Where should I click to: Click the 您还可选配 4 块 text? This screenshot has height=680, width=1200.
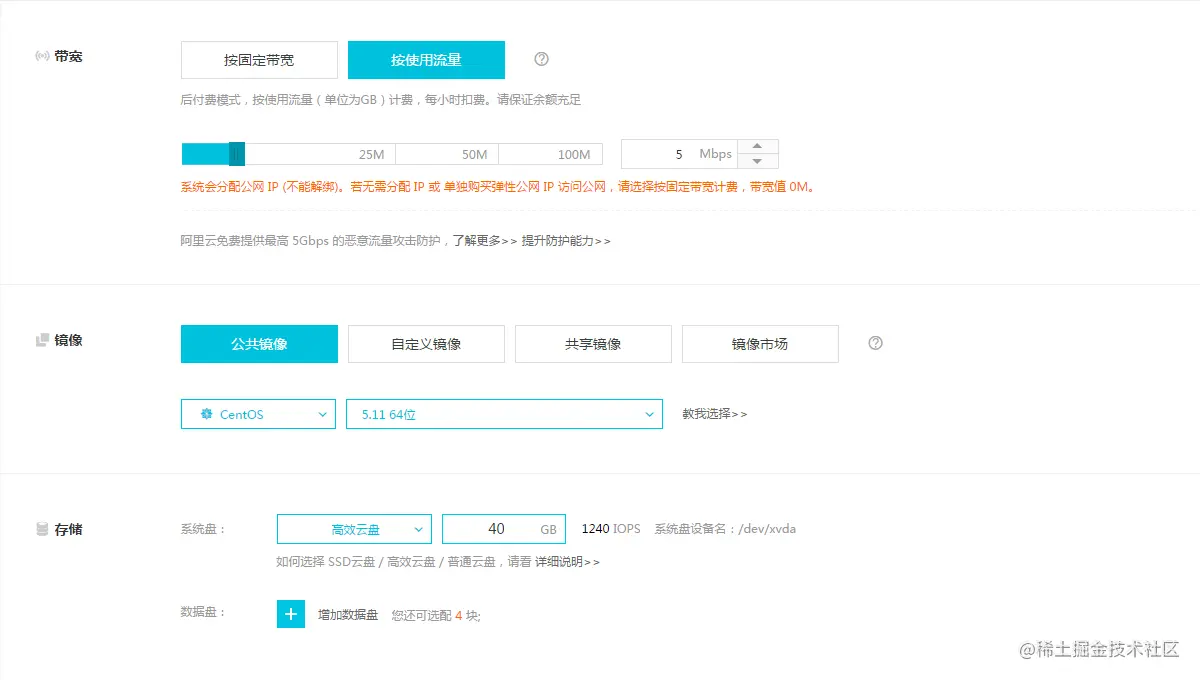pyautogui.click(x=436, y=615)
